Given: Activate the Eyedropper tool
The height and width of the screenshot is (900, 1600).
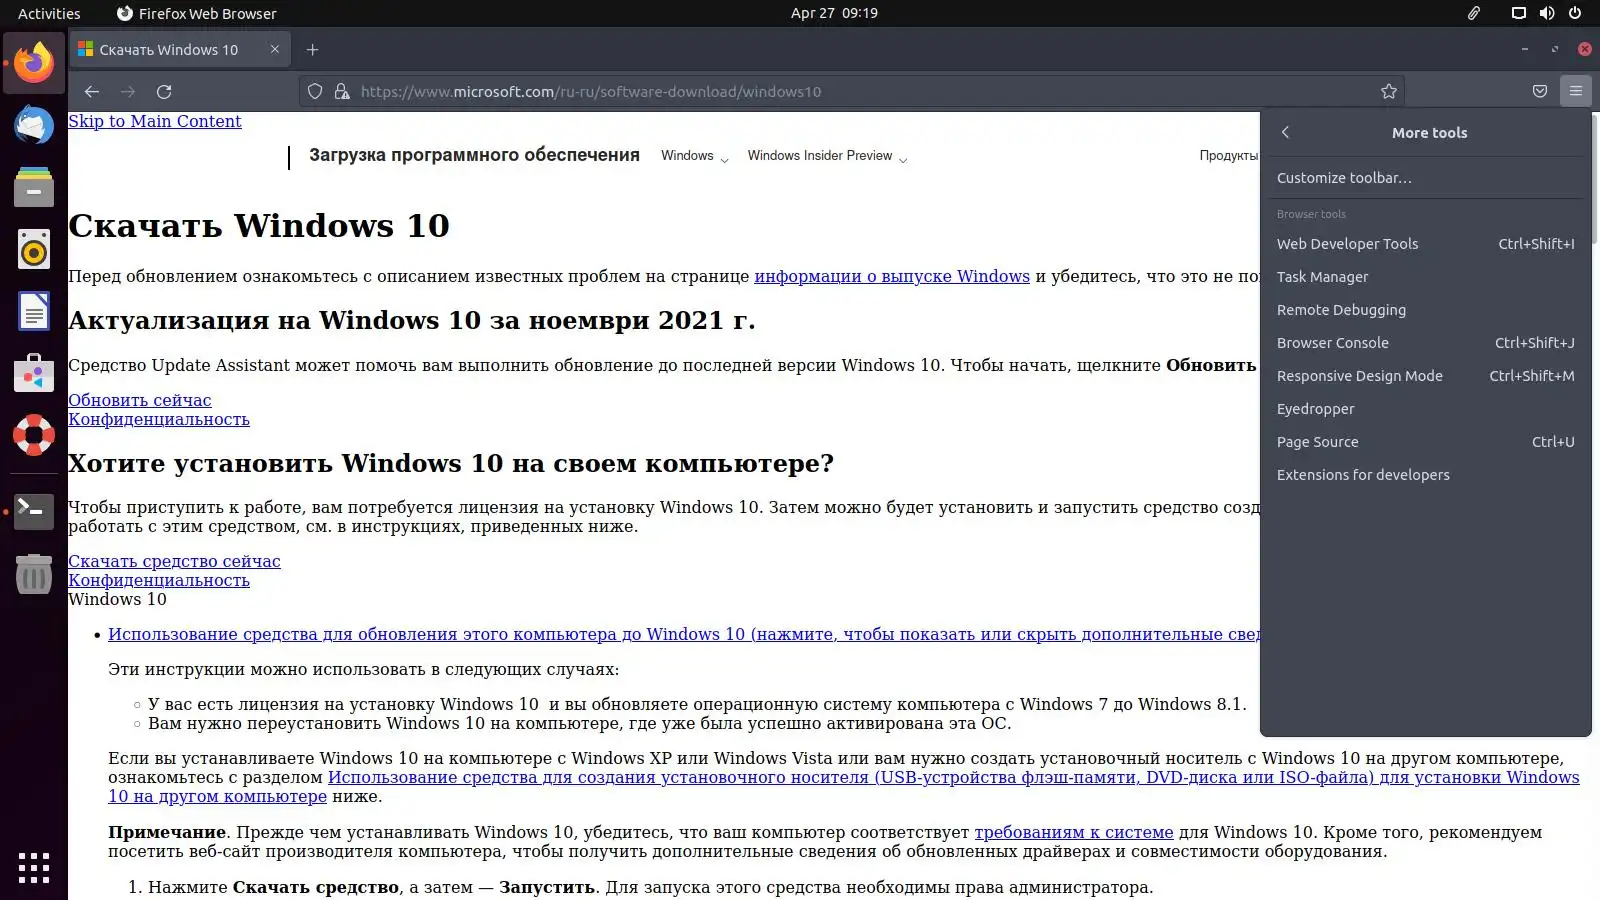Looking at the screenshot, I should click(1426, 409).
